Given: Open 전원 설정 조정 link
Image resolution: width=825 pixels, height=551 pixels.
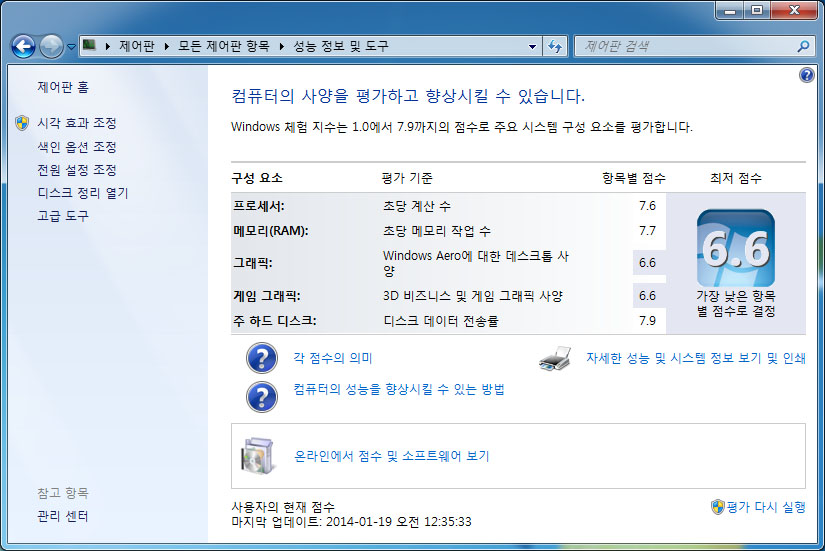Looking at the screenshot, I should coord(77,170).
